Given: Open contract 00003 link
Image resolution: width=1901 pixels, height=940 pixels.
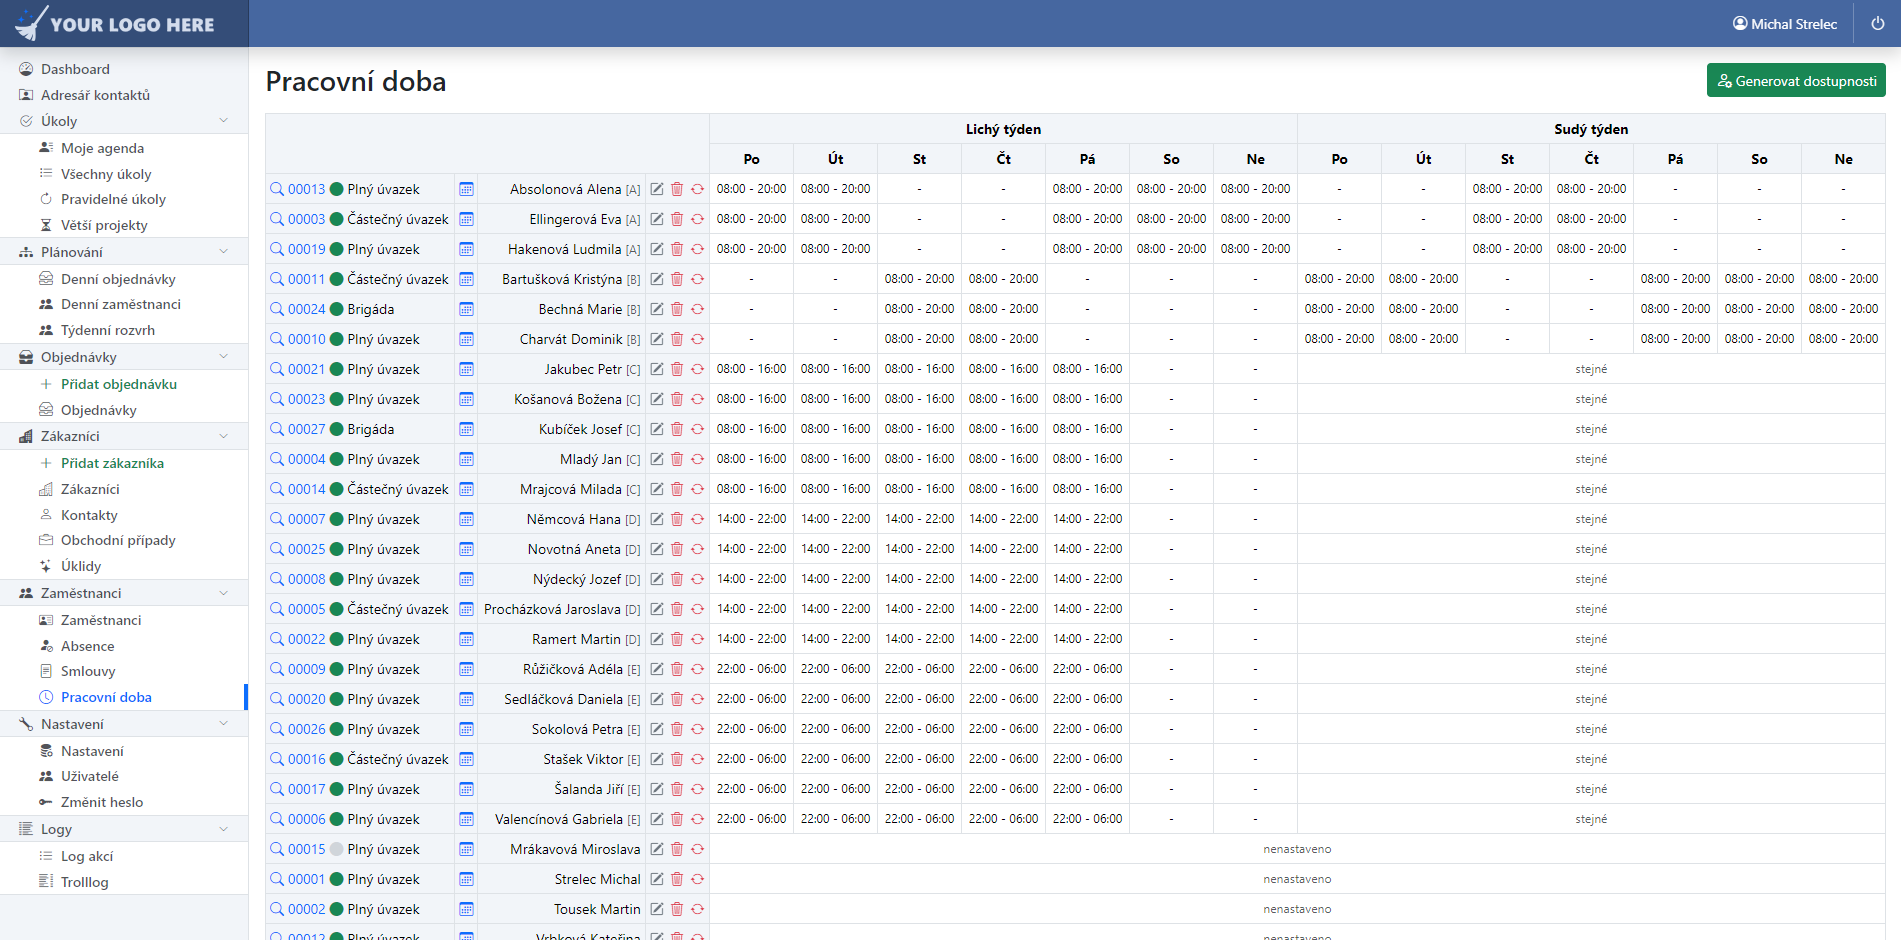Looking at the screenshot, I should tap(307, 219).
